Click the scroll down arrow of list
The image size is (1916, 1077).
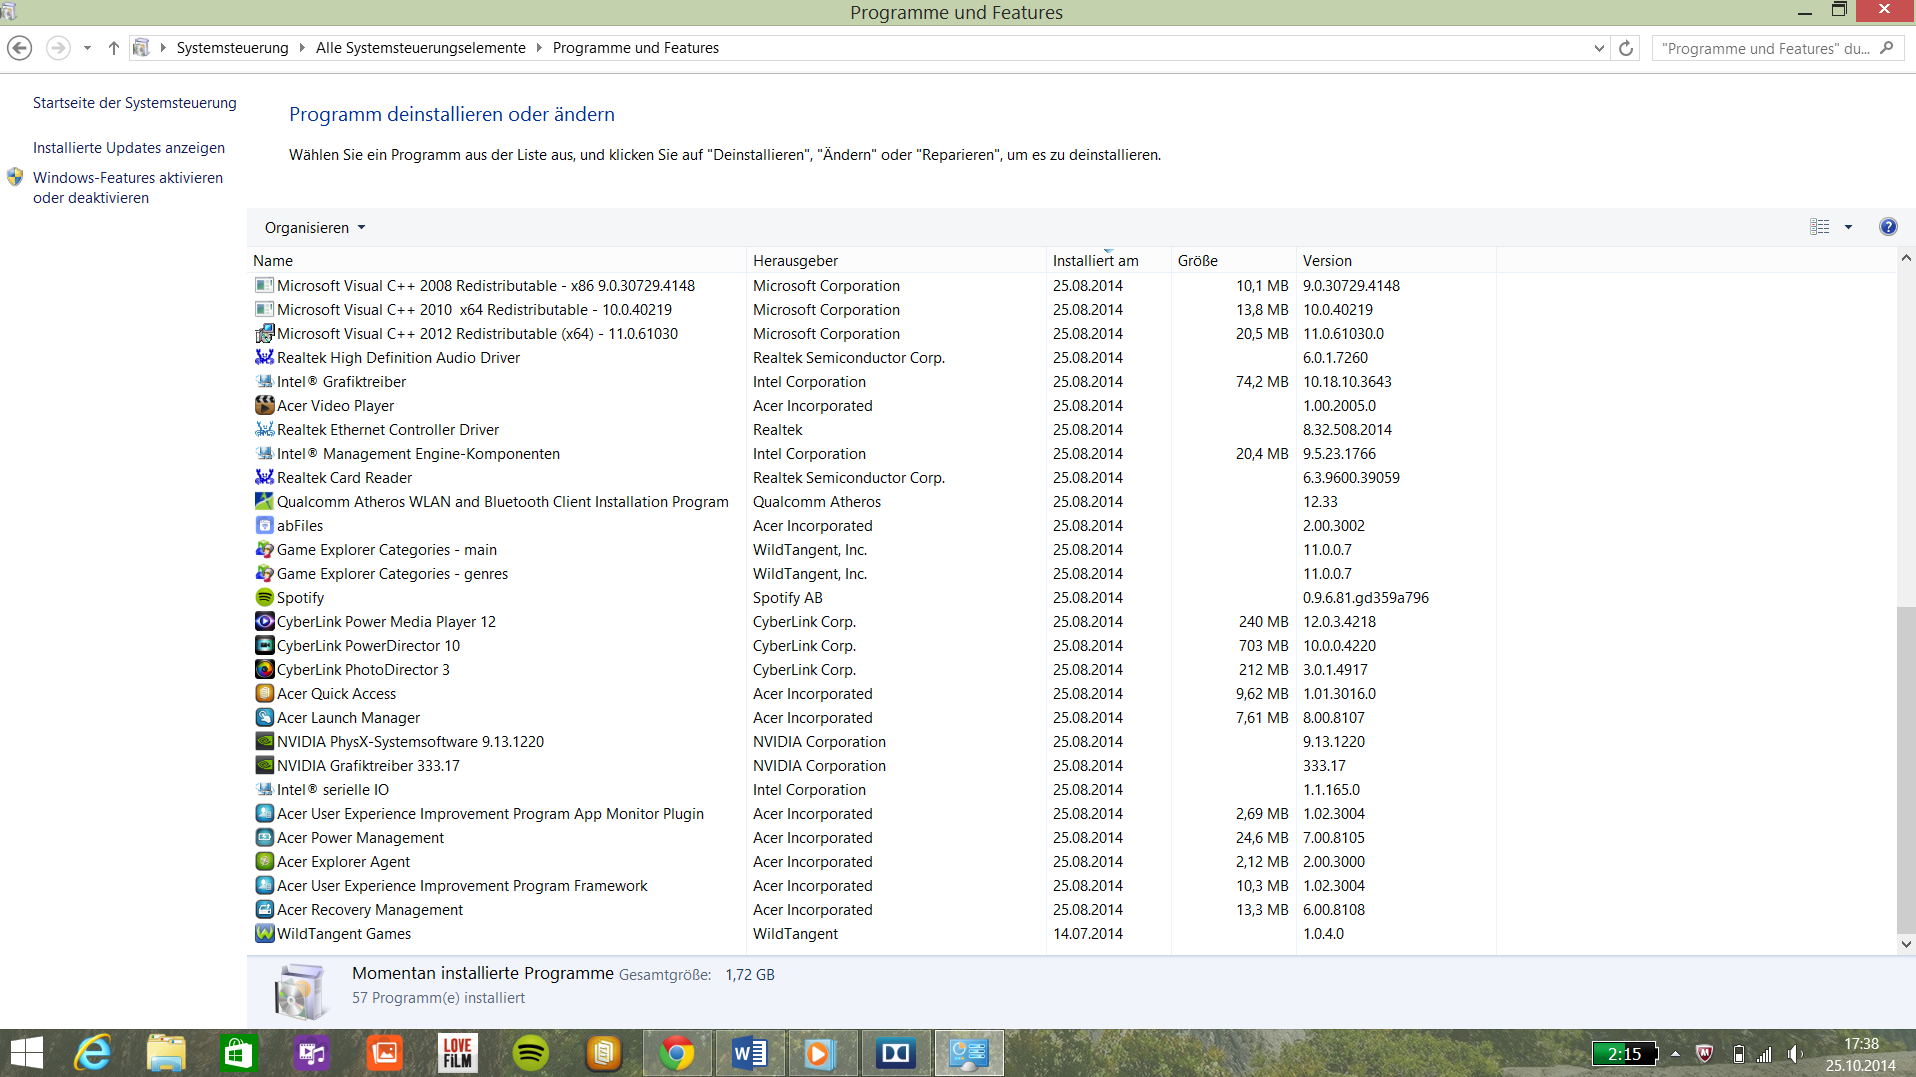tap(1906, 943)
